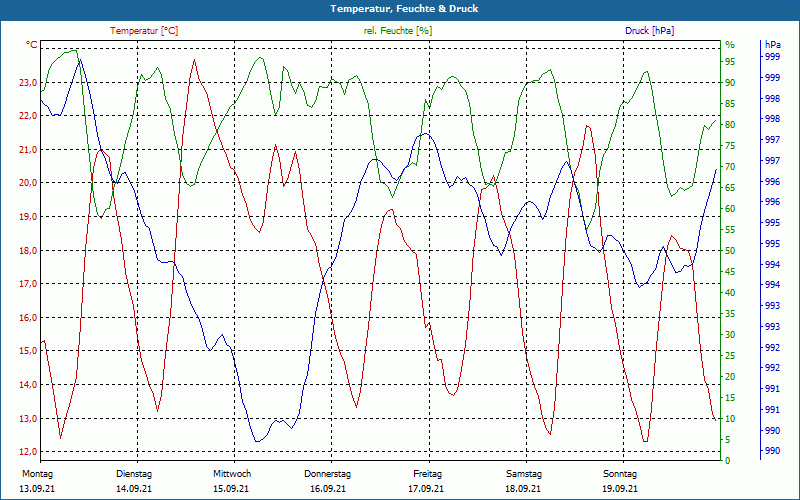Image resolution: width=800 pixels, height=500 pixels.
Task: Click green humidity axis value '35'
Action: (x=730, y=314)
